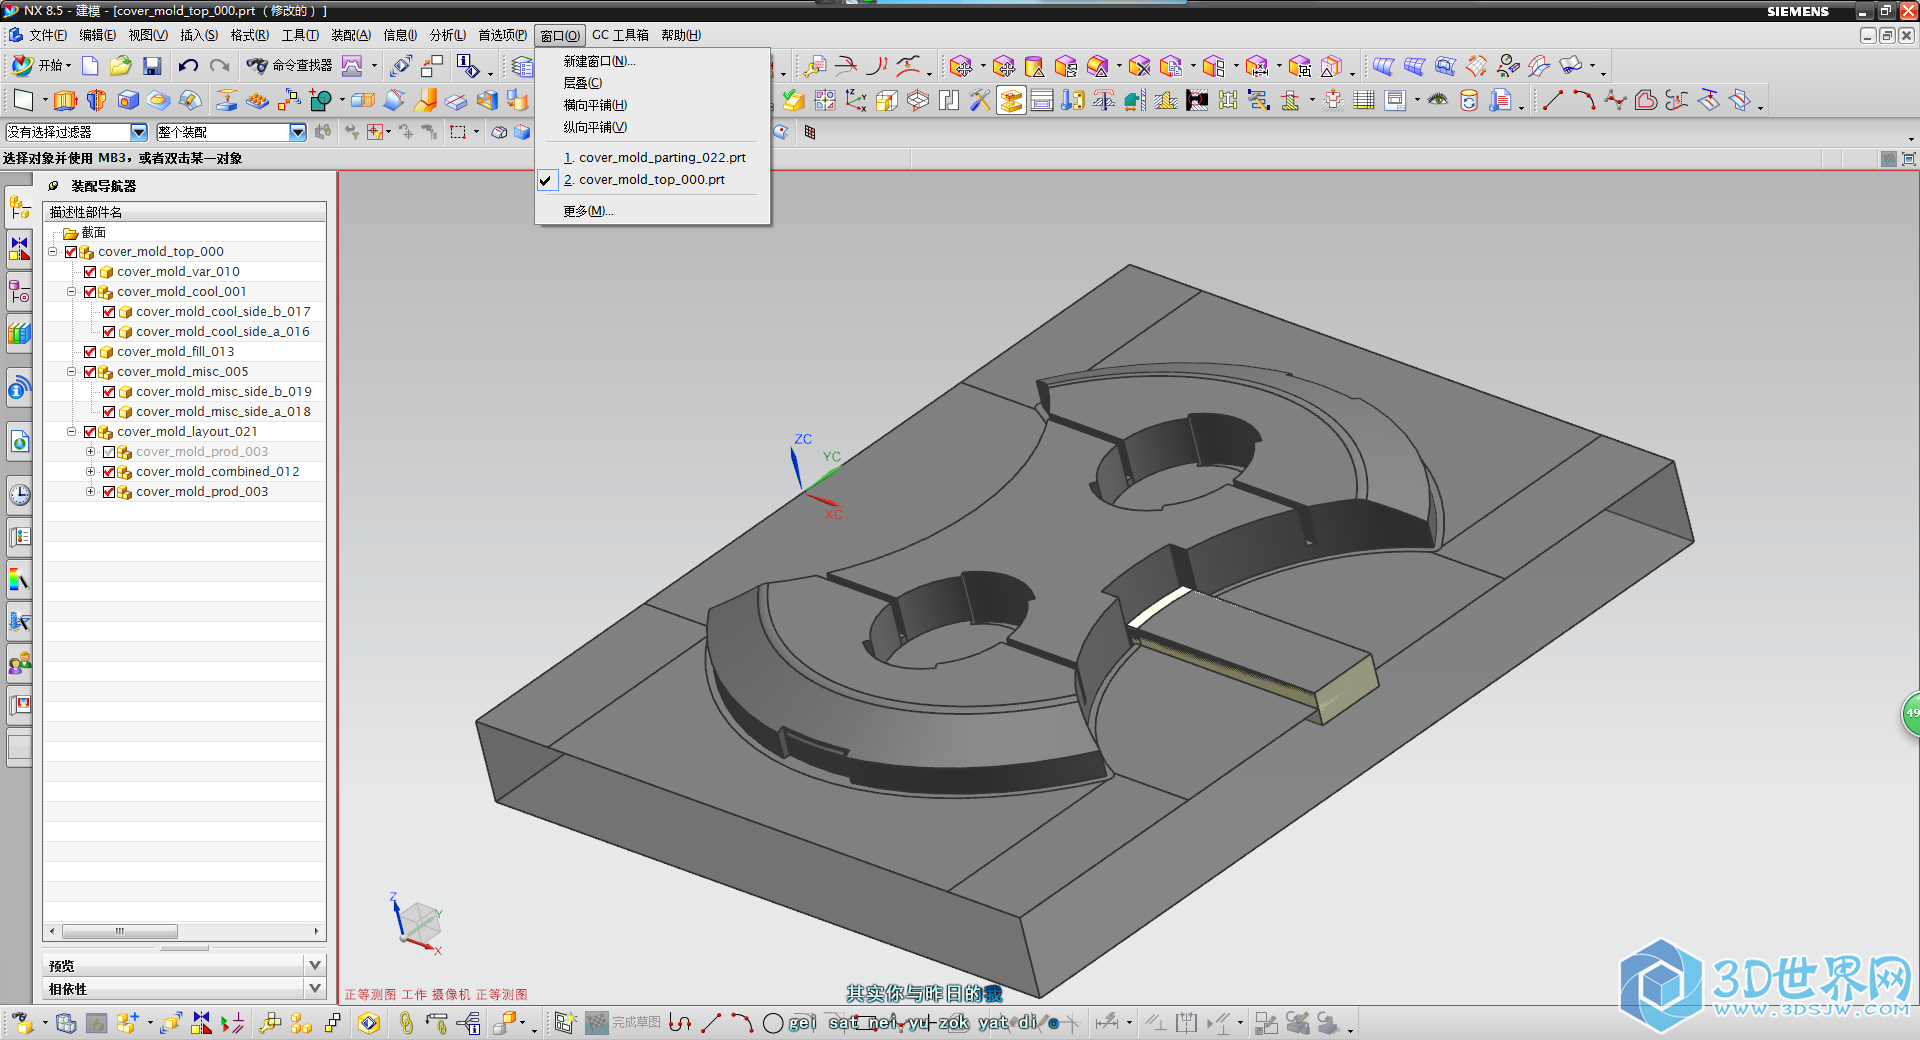Click the highlighted Mold Base library icon
The image size is (1920, 1040).
click(x=1011, y=100)
